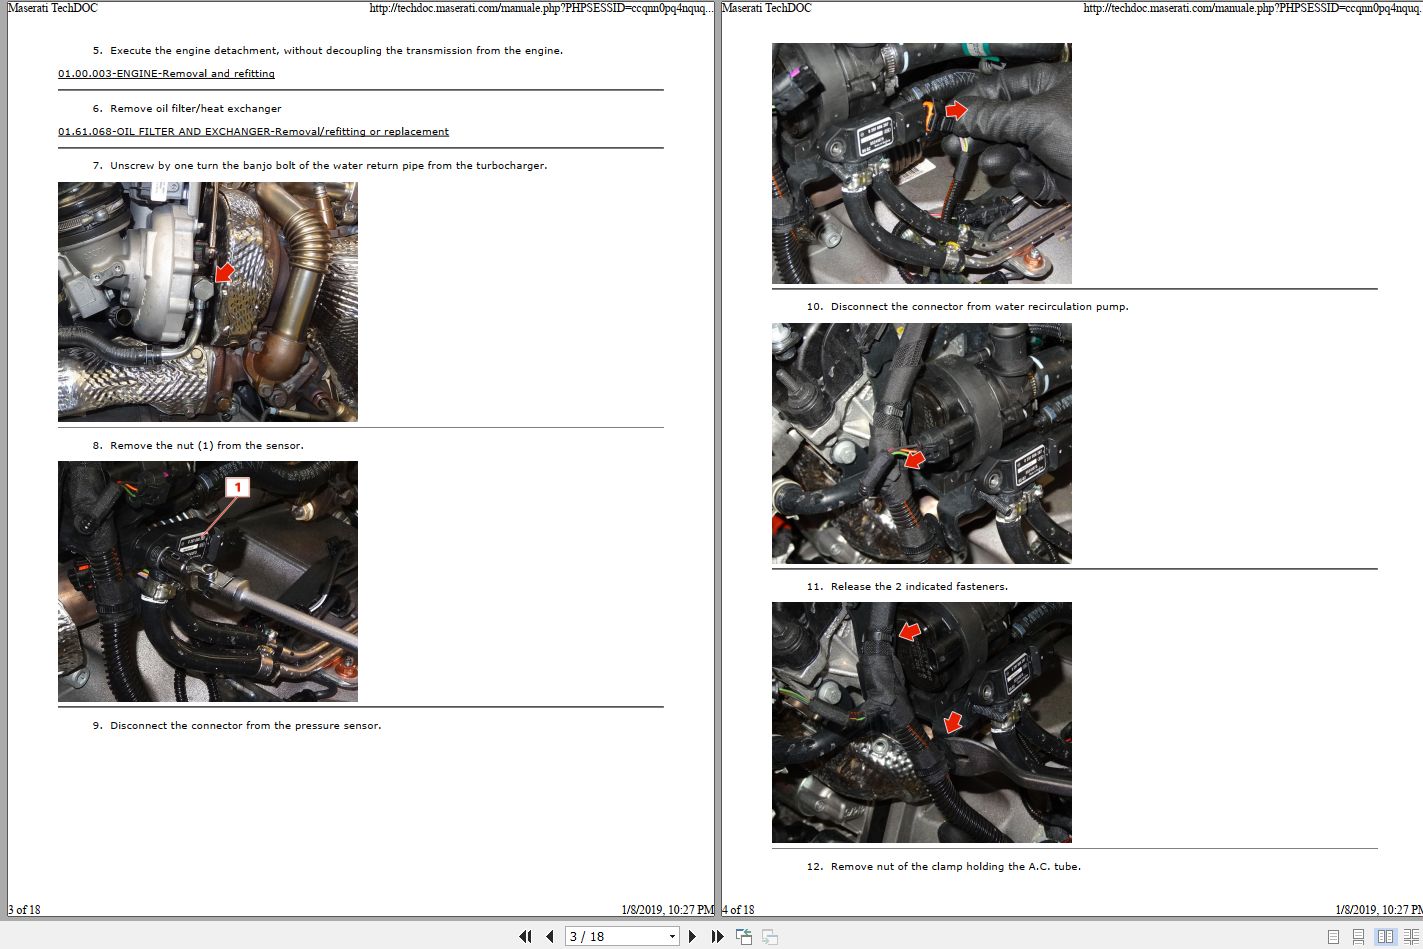This screenshot has width=1423, height=949.
Task: Select the two fasteners release photo
Action: tap(920, 720)
